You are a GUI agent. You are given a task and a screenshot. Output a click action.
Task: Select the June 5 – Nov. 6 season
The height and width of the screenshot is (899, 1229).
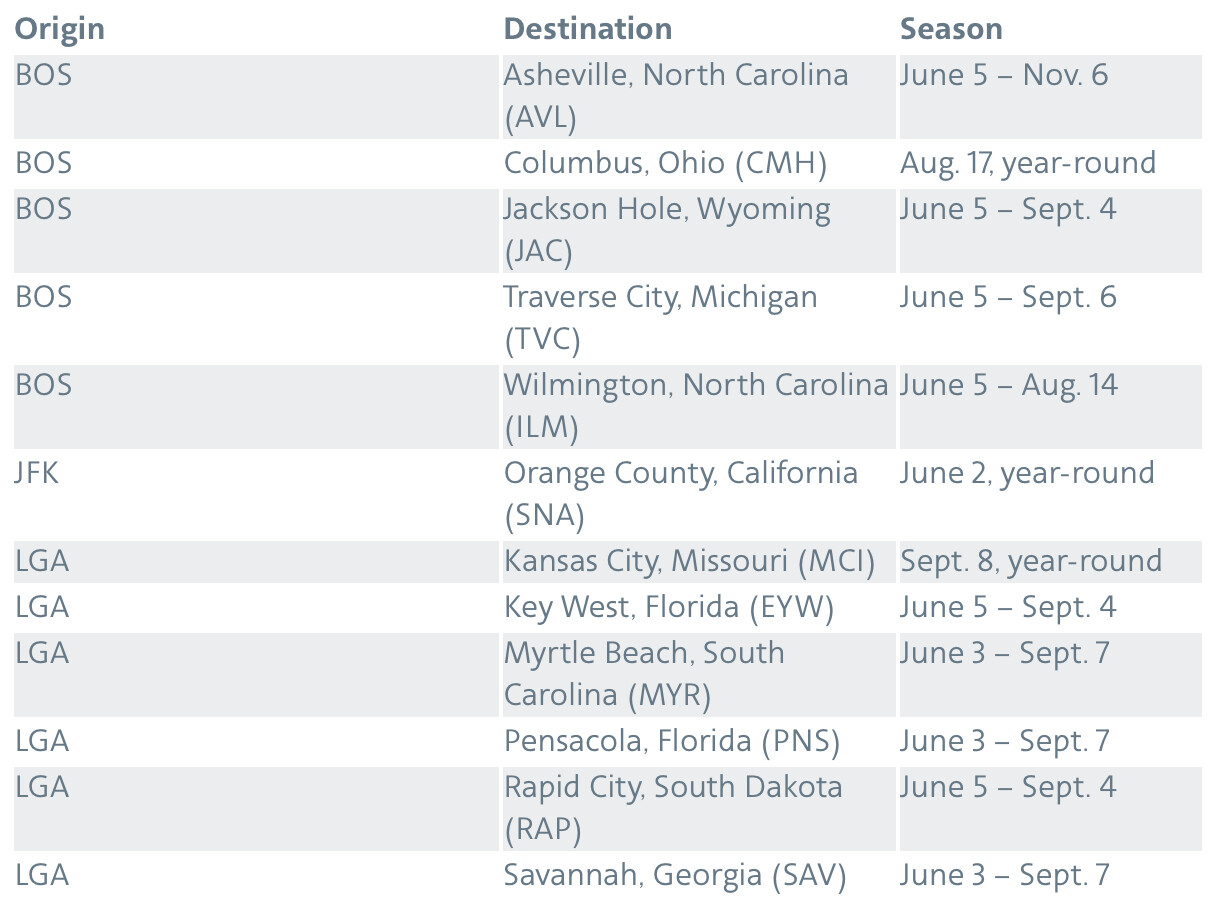(1003, 75)
